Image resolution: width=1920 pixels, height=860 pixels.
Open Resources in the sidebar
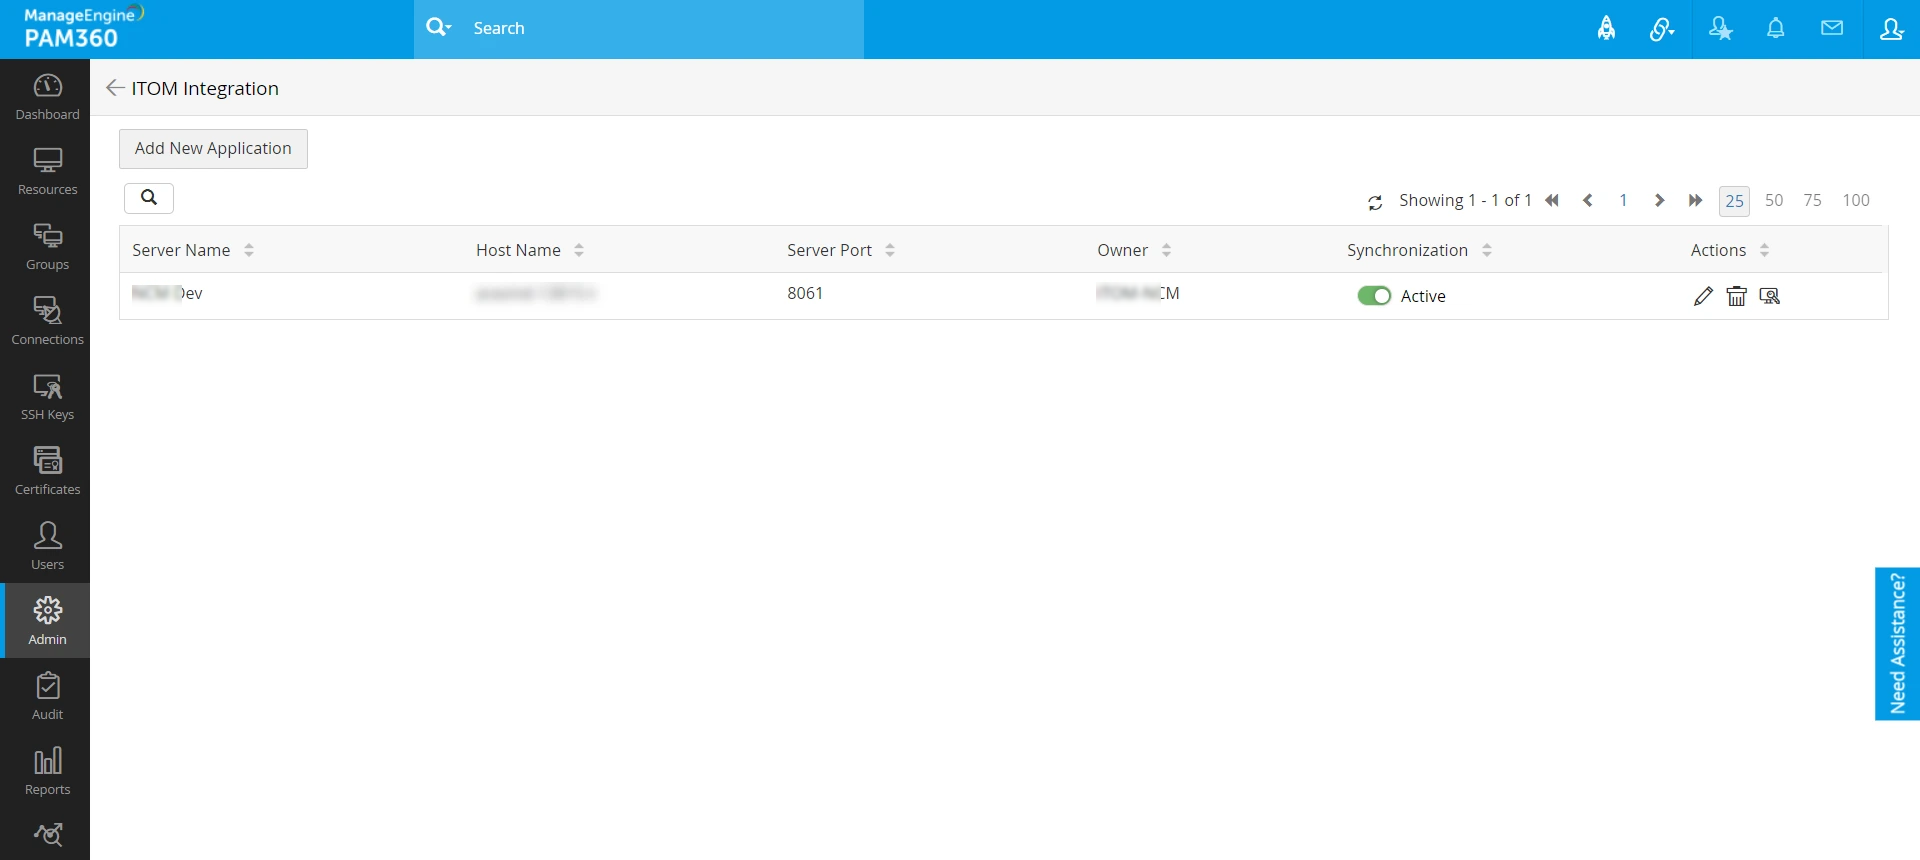click(x=47, y=172)
